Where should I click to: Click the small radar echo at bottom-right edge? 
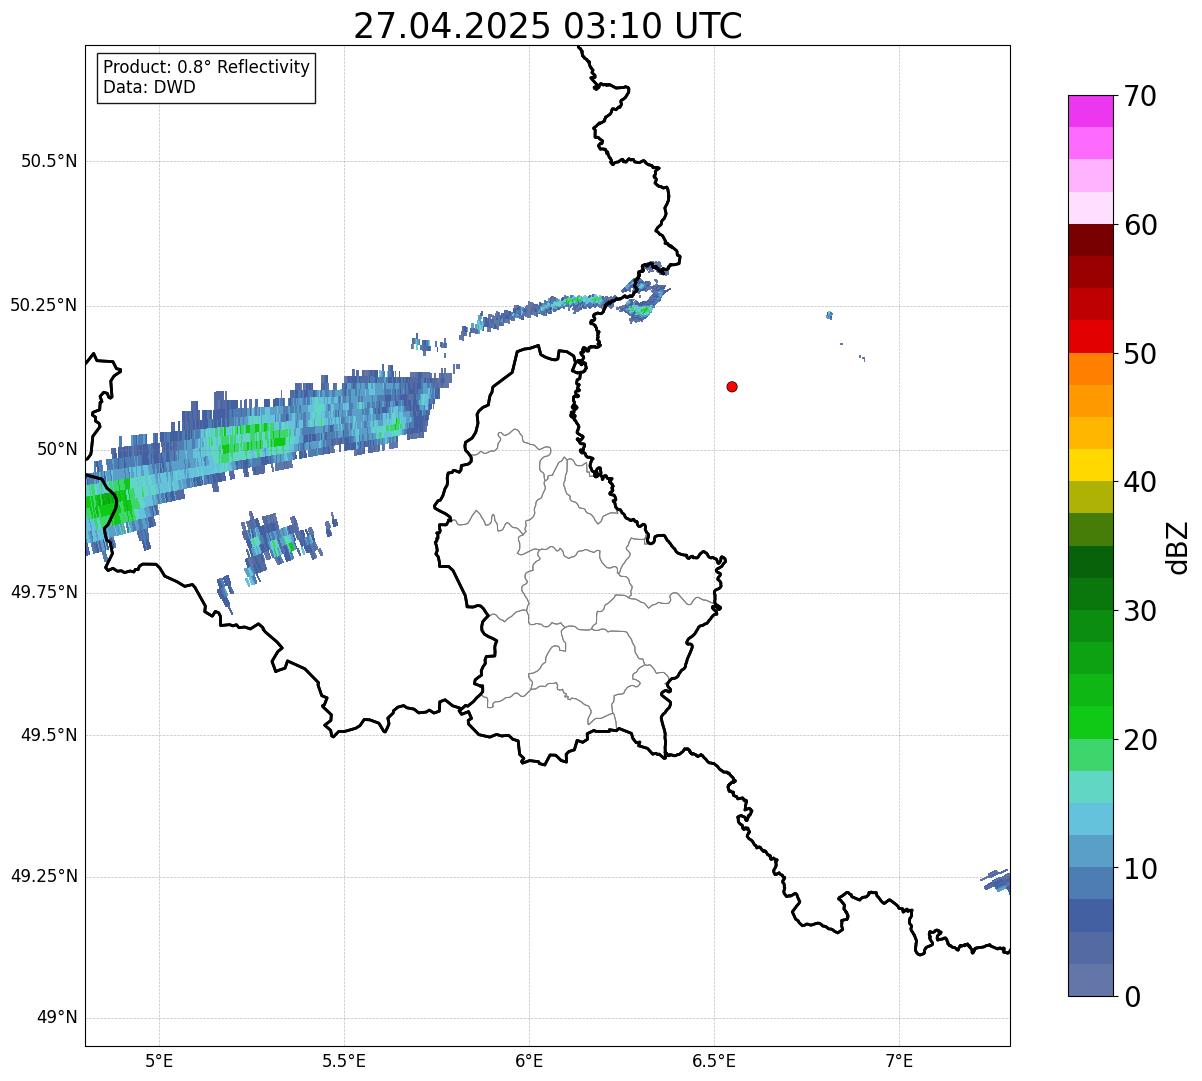(x=997, y=880)
